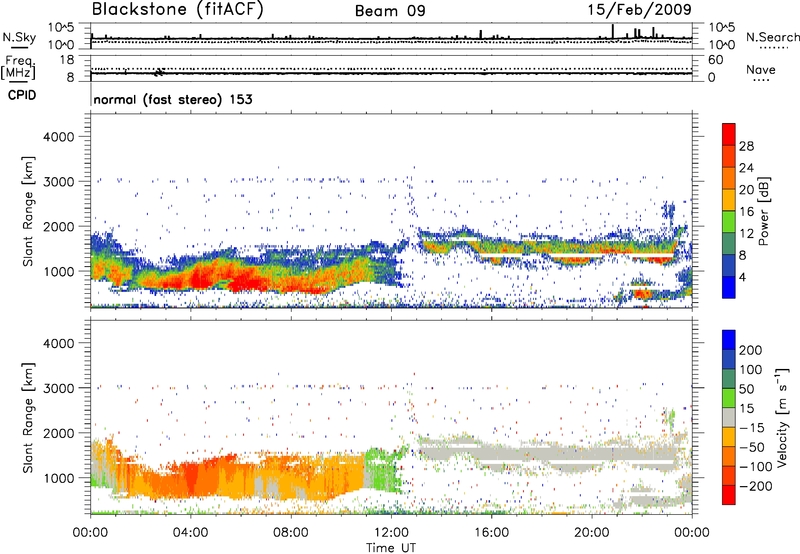Click the 2000 tick in the power panel
The height and width of the screenshot is (554, 800).
click(x=58, y=226)
